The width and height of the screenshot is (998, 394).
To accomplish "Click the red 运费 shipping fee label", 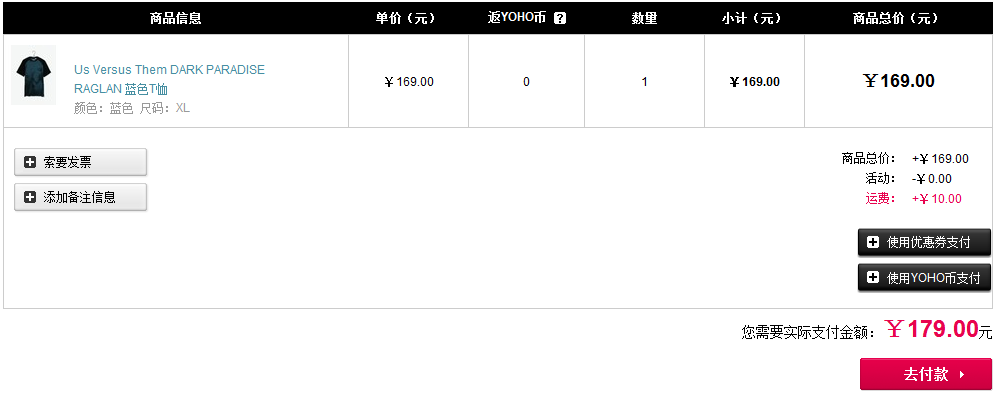I will [x=880, y=199].
